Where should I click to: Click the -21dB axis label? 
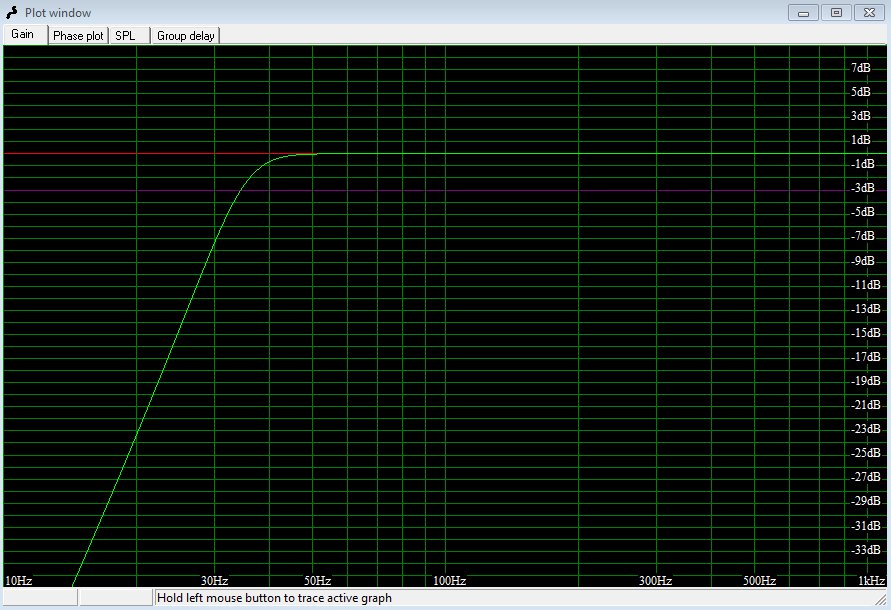coord(866,405)
